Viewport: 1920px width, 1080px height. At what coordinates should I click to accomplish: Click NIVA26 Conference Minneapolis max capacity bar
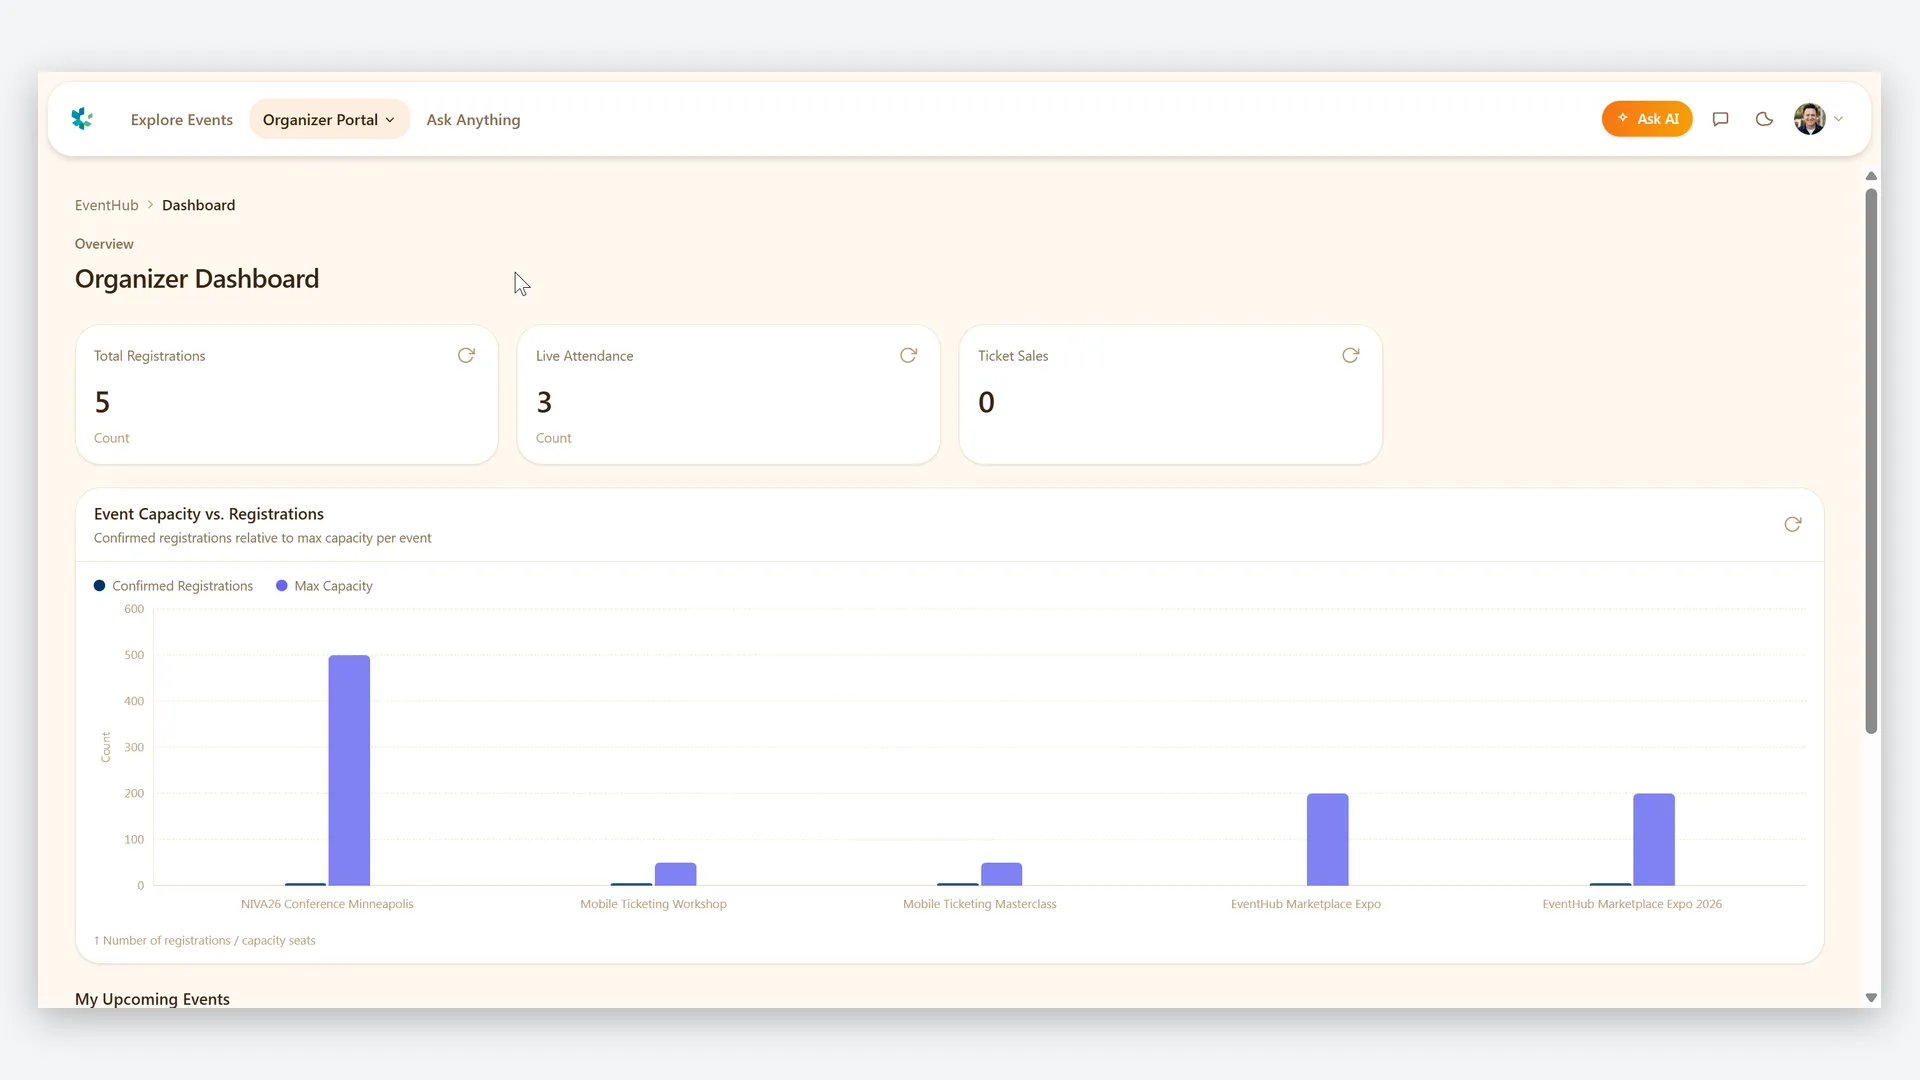click(x=349, y=770)
